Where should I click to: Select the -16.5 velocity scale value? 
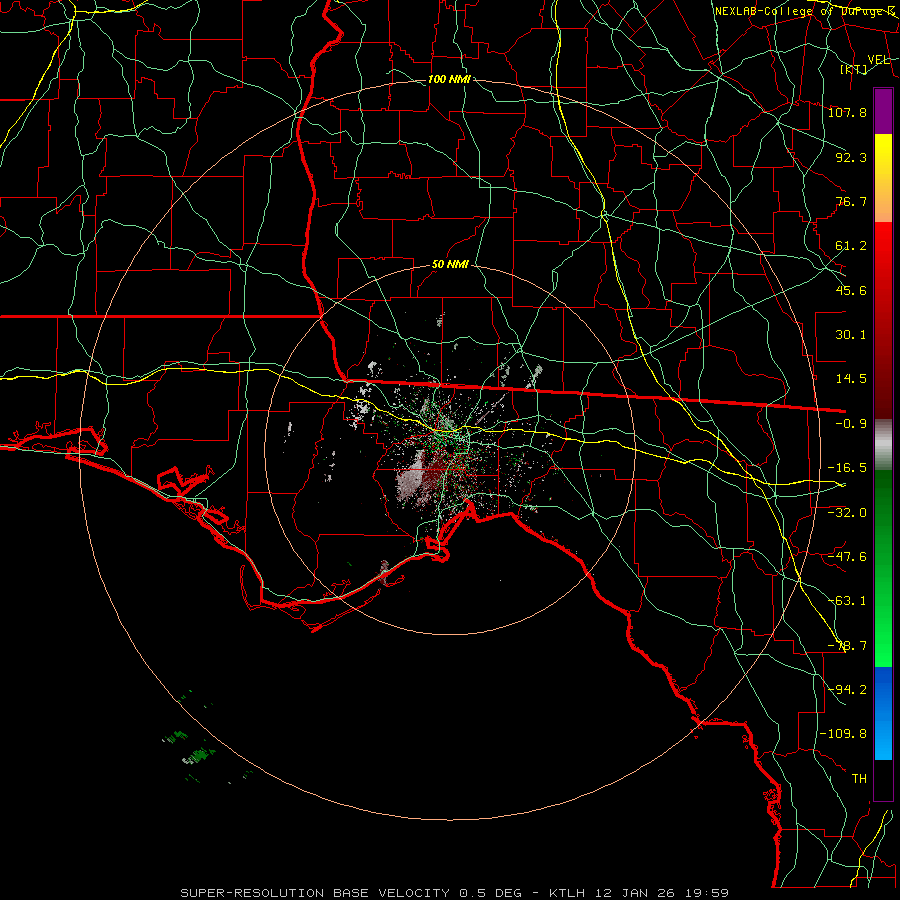pyautogui.click(x=847, y=468)
